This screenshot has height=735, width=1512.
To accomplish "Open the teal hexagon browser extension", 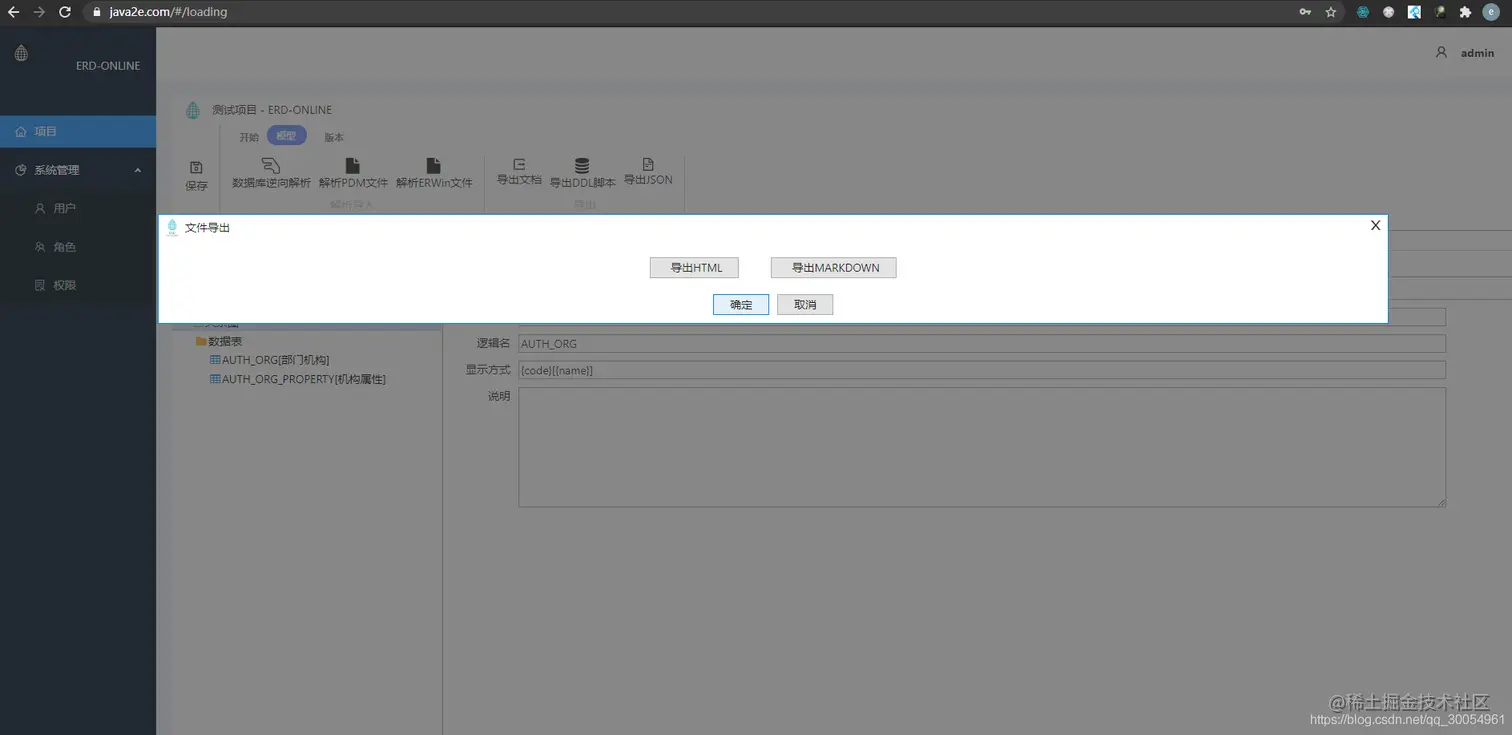I will [1362, 12].
